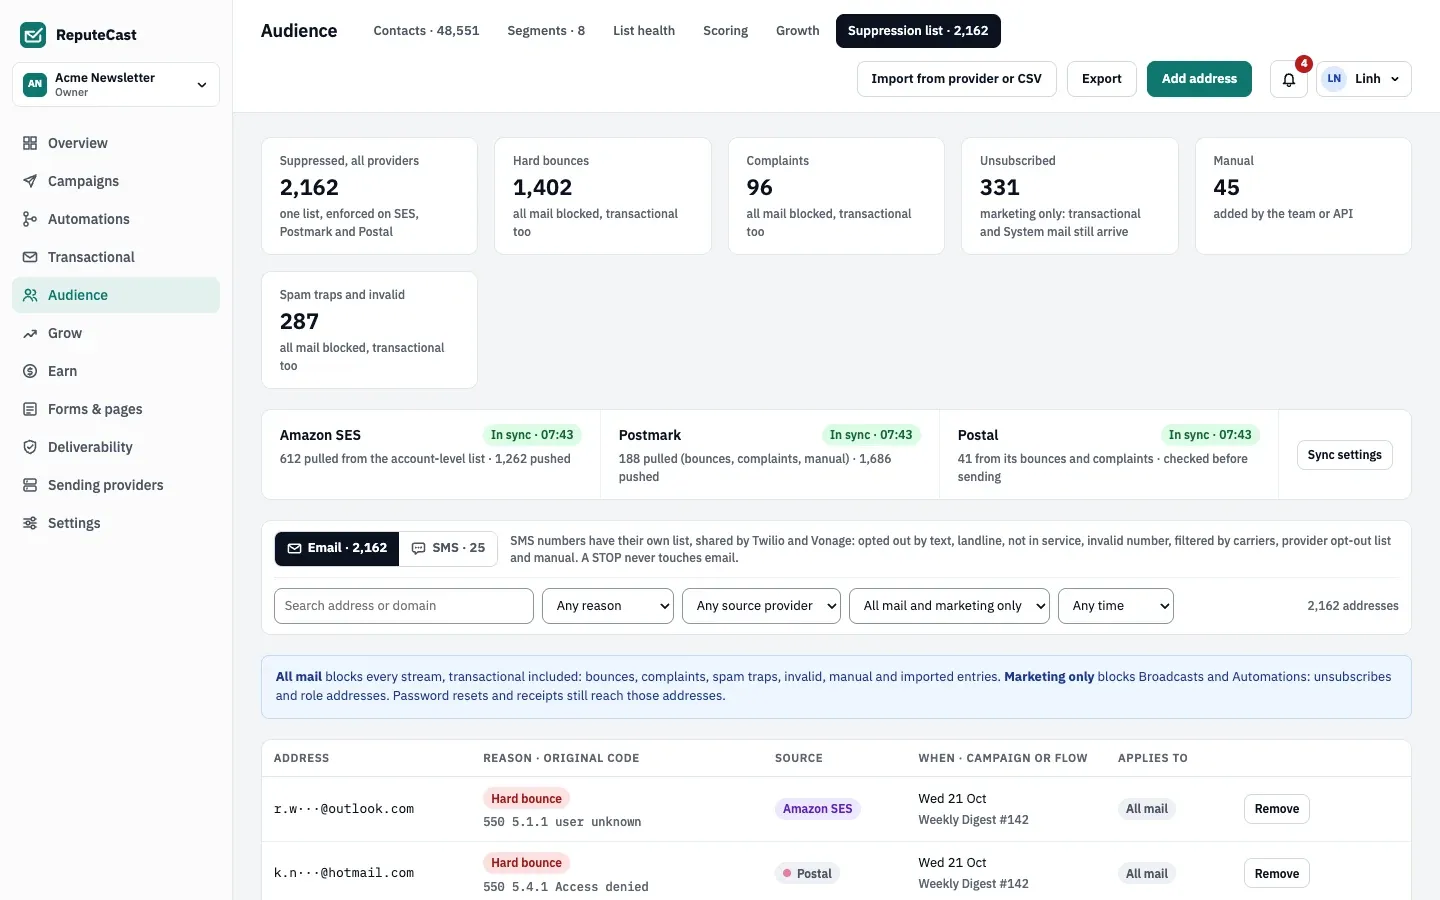The height and width of the screenshot is (900, 1440).
Task: Open the Growth tab
Action: tap(797, 31)
